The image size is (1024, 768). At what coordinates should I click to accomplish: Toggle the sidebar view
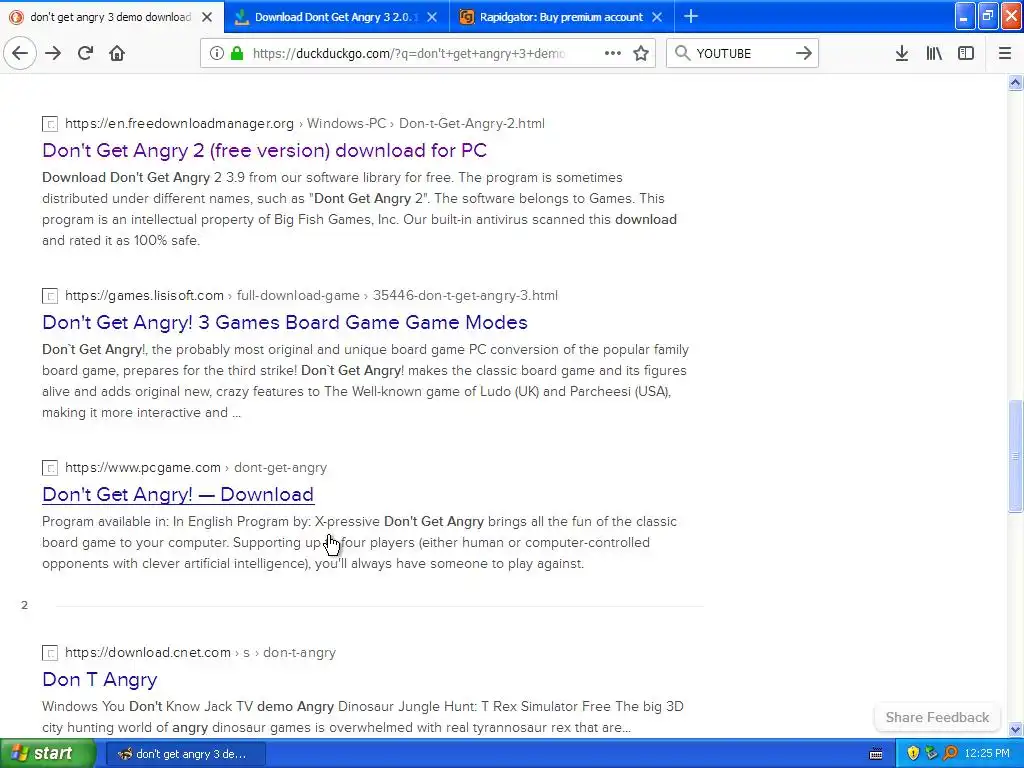966,53
